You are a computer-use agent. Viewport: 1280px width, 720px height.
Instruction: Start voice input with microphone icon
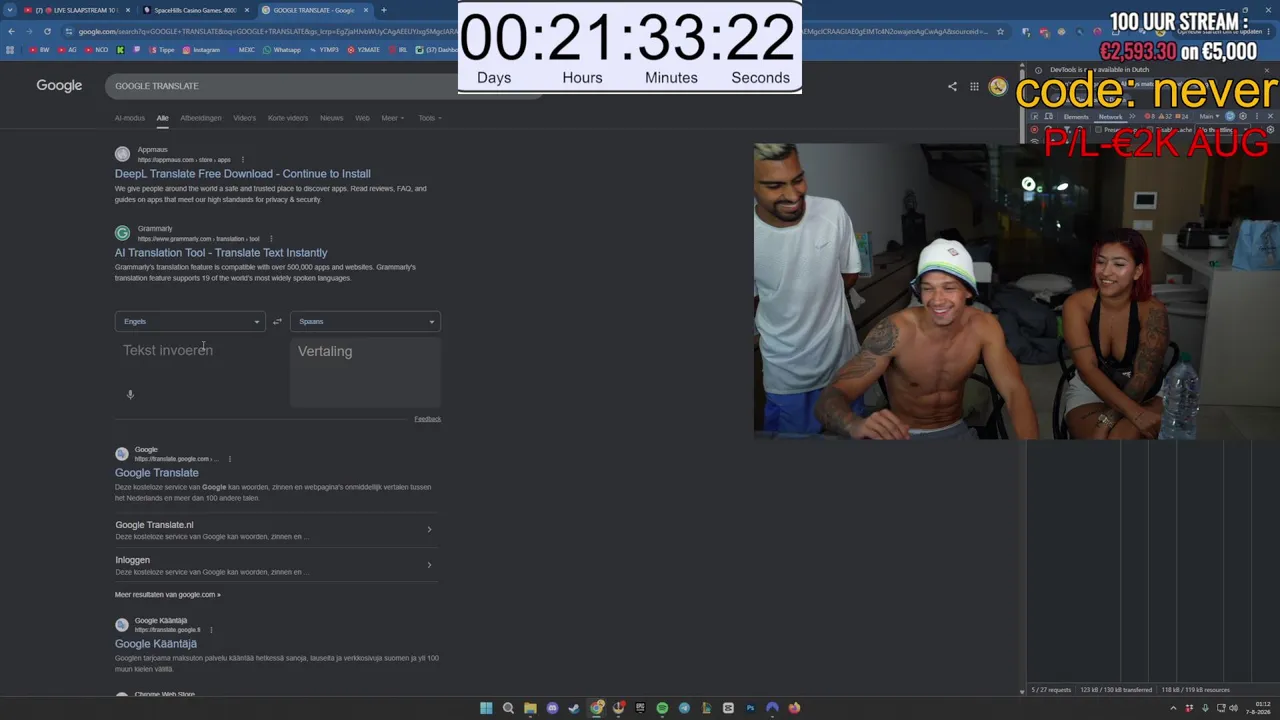[130, 395]
